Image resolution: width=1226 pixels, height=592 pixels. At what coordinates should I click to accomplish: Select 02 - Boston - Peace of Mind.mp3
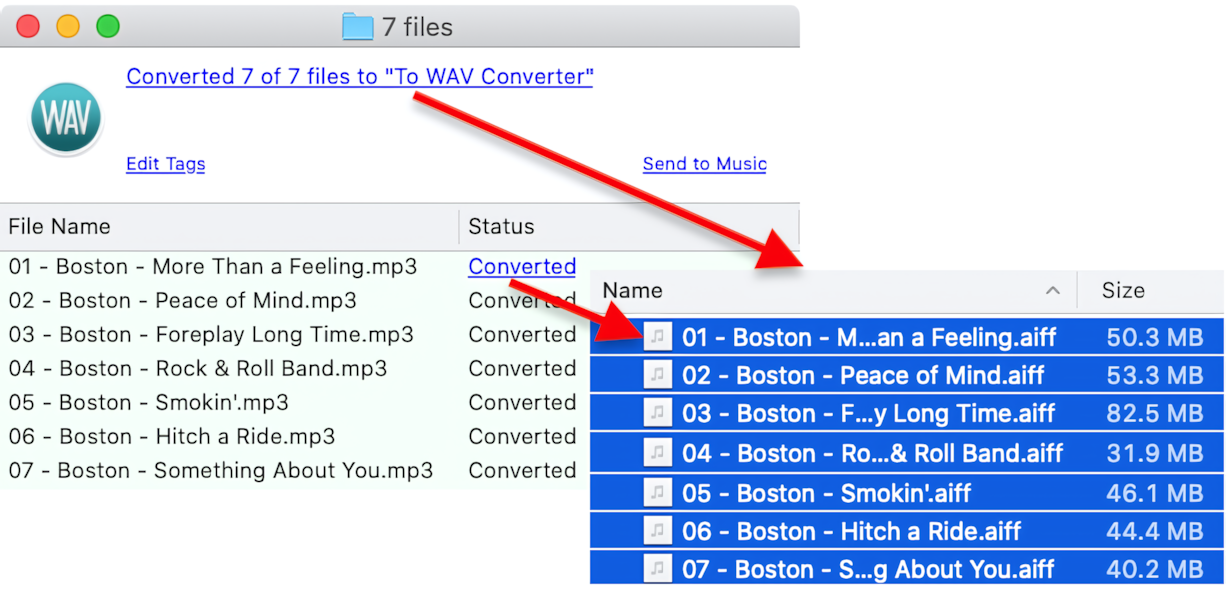tap(182, 301)
